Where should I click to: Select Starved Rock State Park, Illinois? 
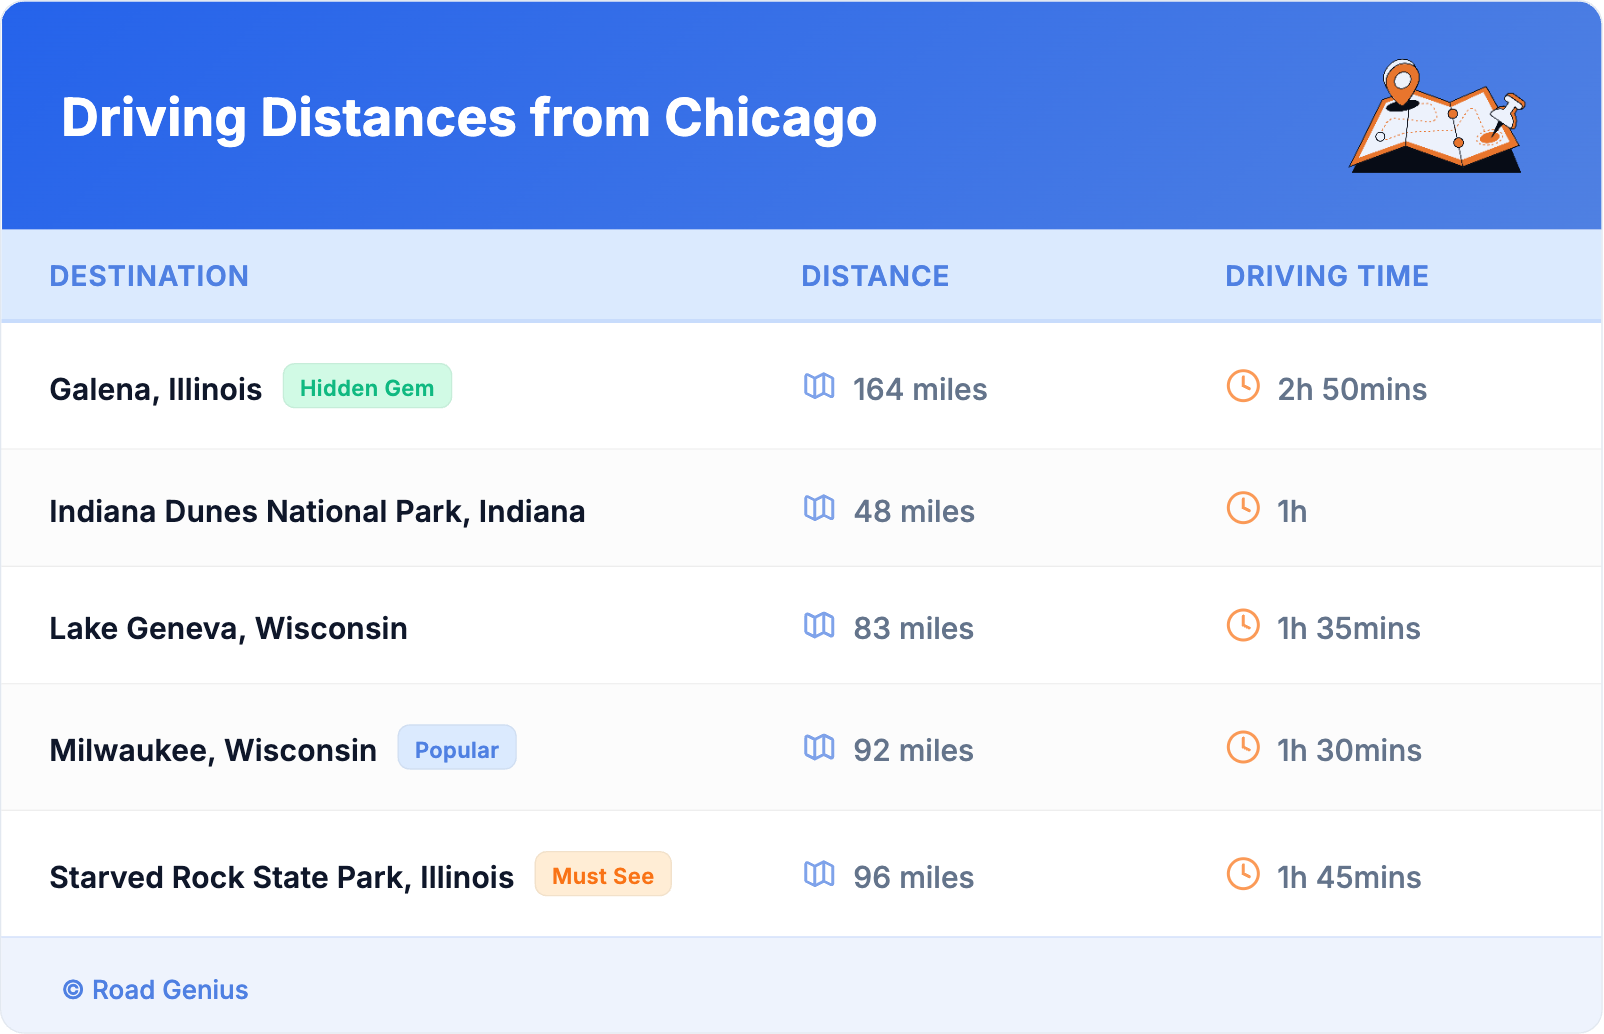[x=282, y=877]
